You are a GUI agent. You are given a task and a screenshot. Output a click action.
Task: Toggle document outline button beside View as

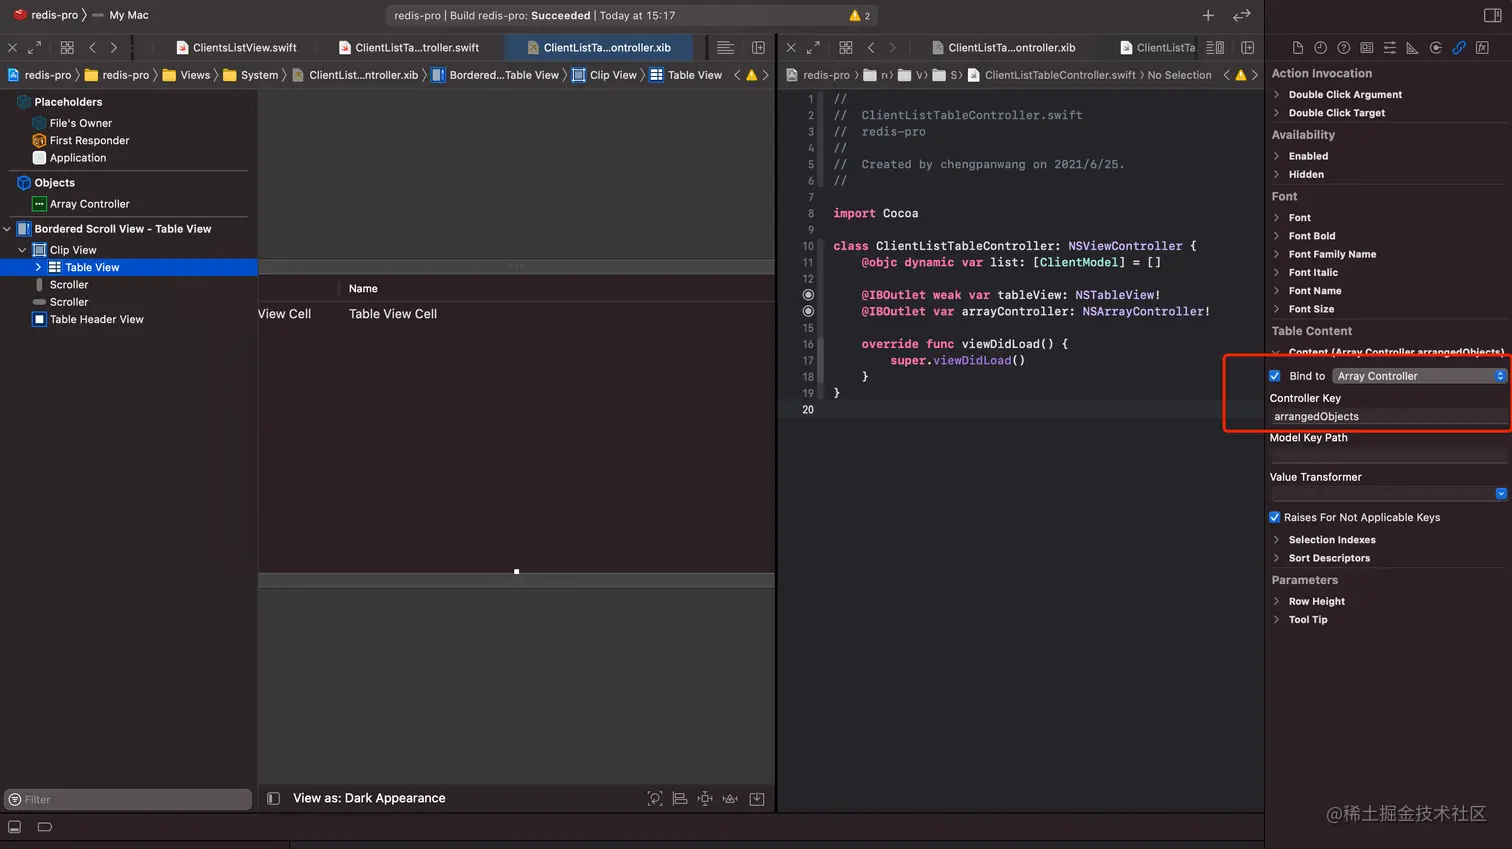click(x=273, y=798)
